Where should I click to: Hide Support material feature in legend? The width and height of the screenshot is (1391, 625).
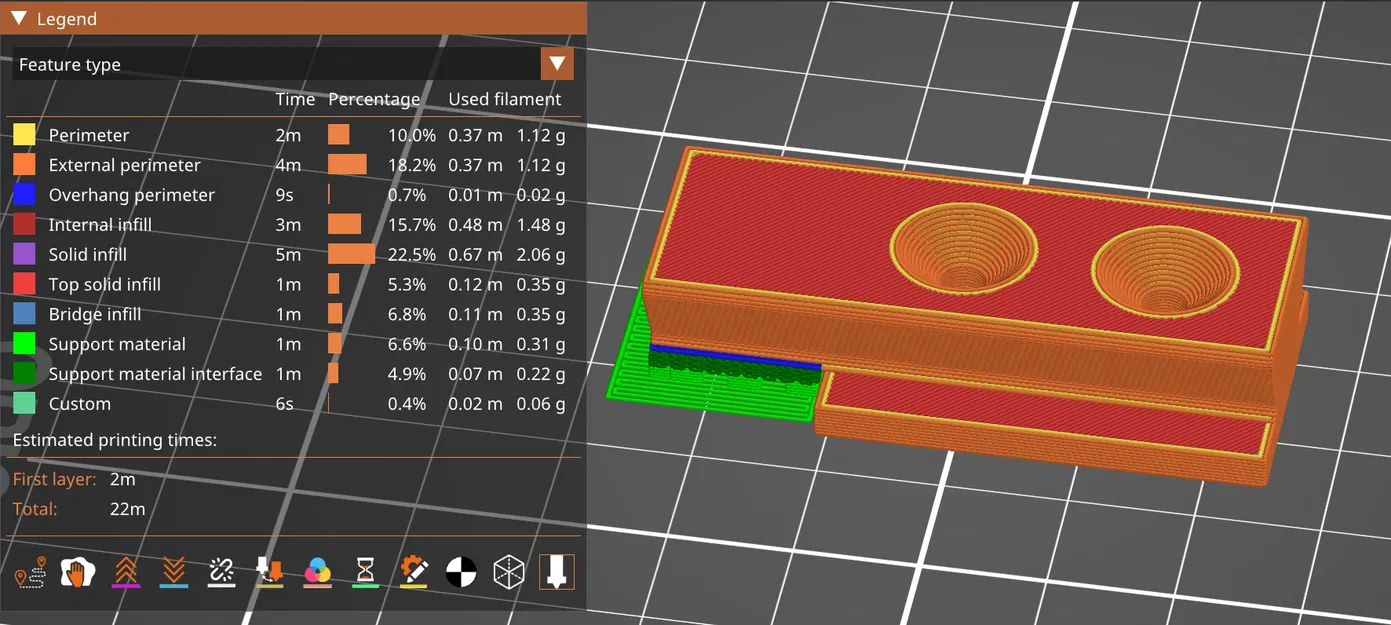click(x=289, y=344)
